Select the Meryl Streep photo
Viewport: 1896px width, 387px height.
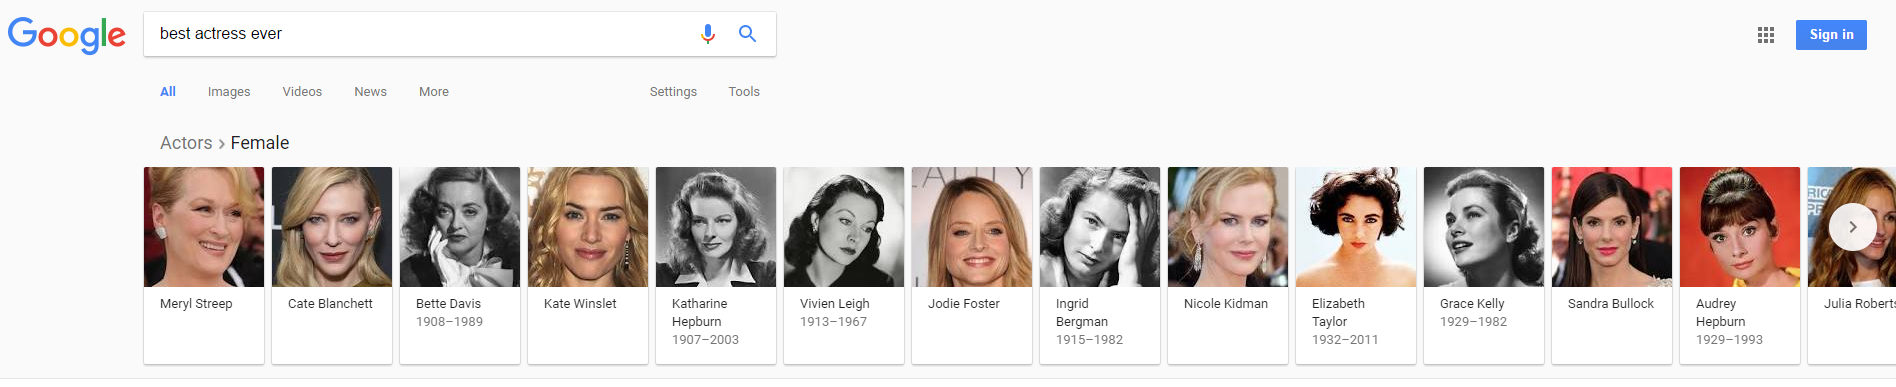[204, 227]
